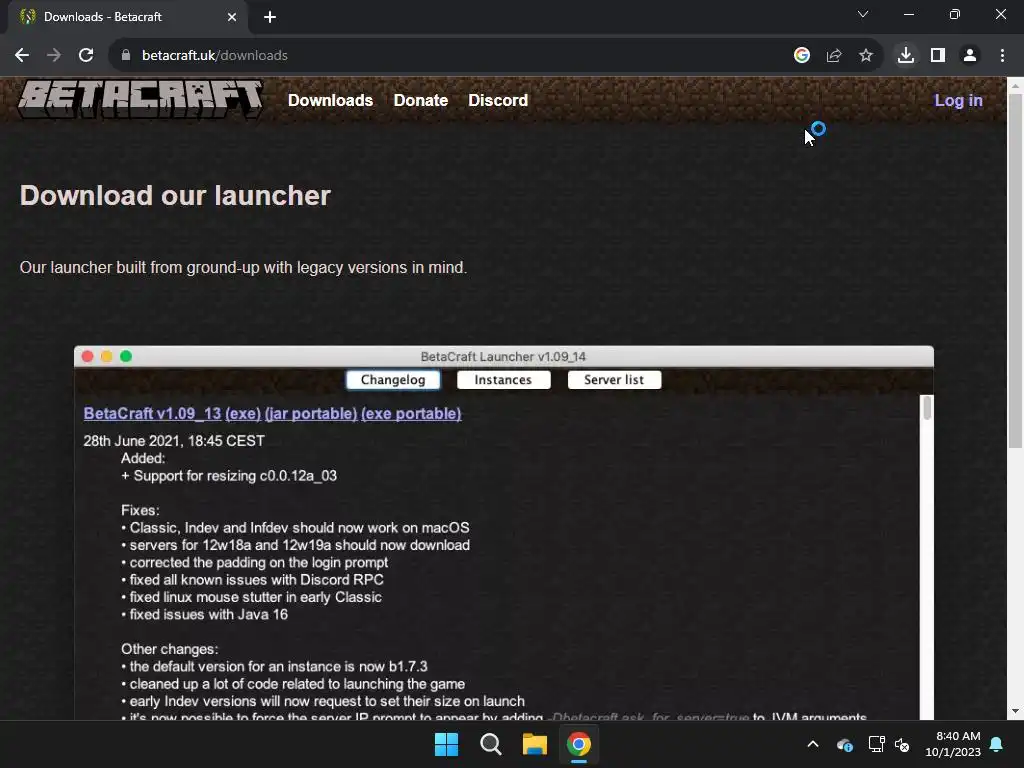The width and height of the screenshot is (1024, 768).
Task: Switch to the Server list tab
Action: coord(614,380)
